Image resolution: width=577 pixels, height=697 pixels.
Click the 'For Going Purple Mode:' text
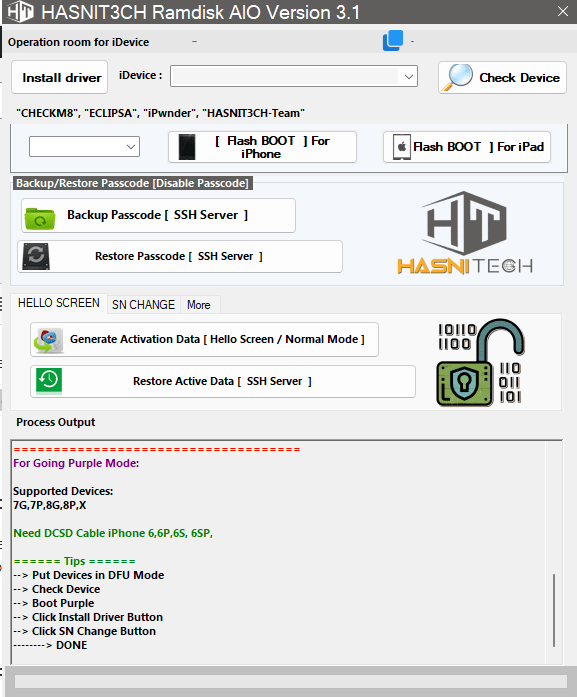[76, 463]
